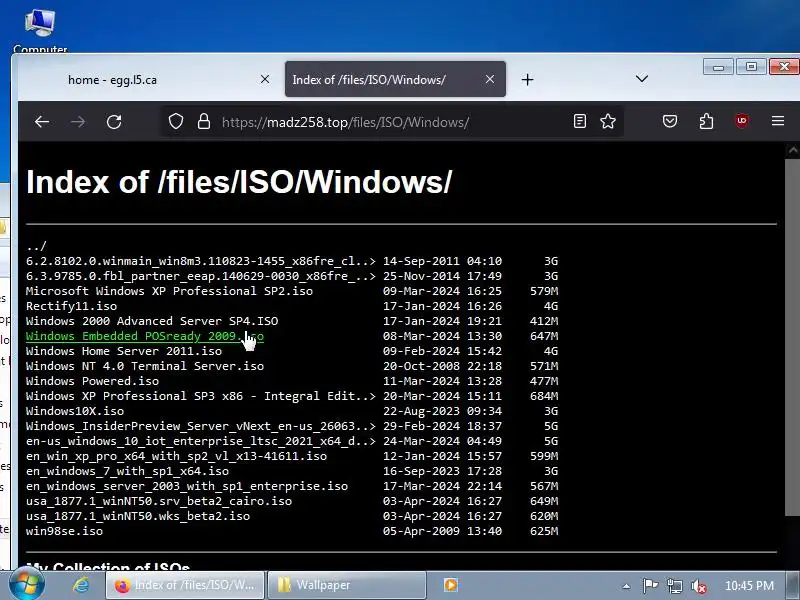Bookmark this page with the star icon
Screen dimensions: 800x600
coord(608,121)
